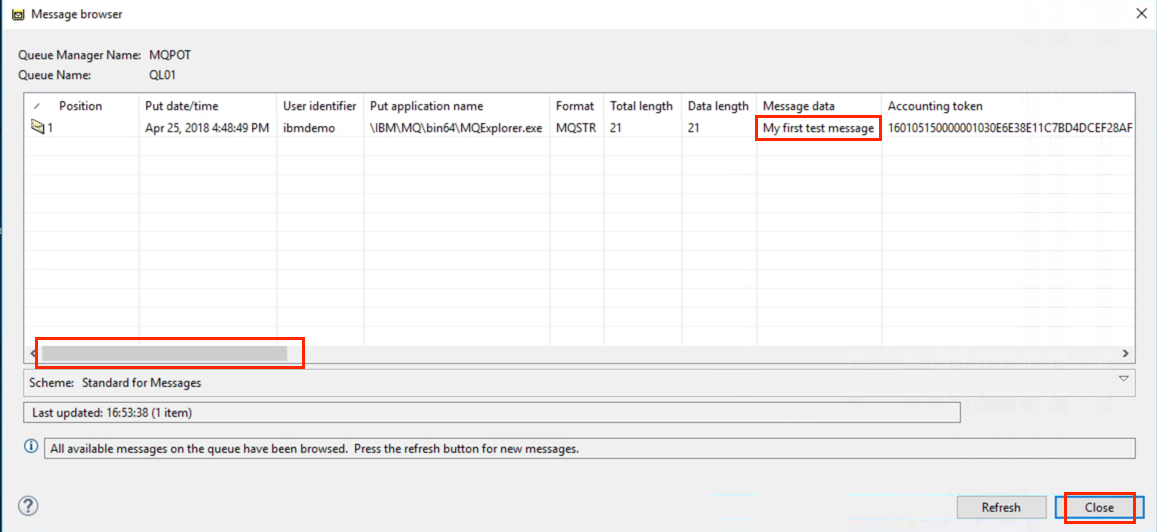Click the Close button
The width and height of the screenshot is (1157, 532).
click(x=1099, y=508)
